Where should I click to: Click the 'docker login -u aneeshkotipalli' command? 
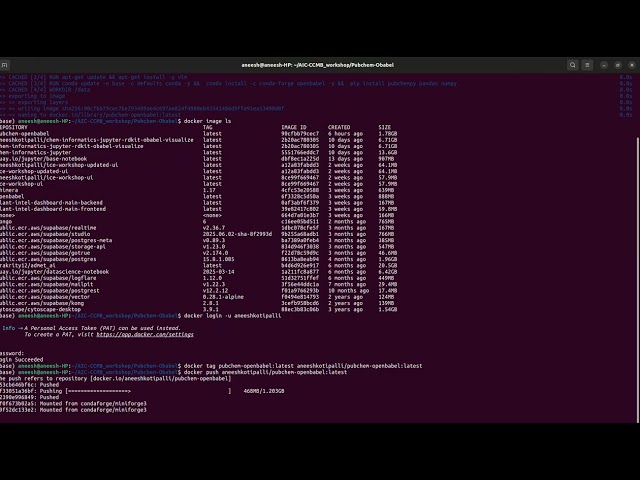pyautogui.click(x=232, y=316)
